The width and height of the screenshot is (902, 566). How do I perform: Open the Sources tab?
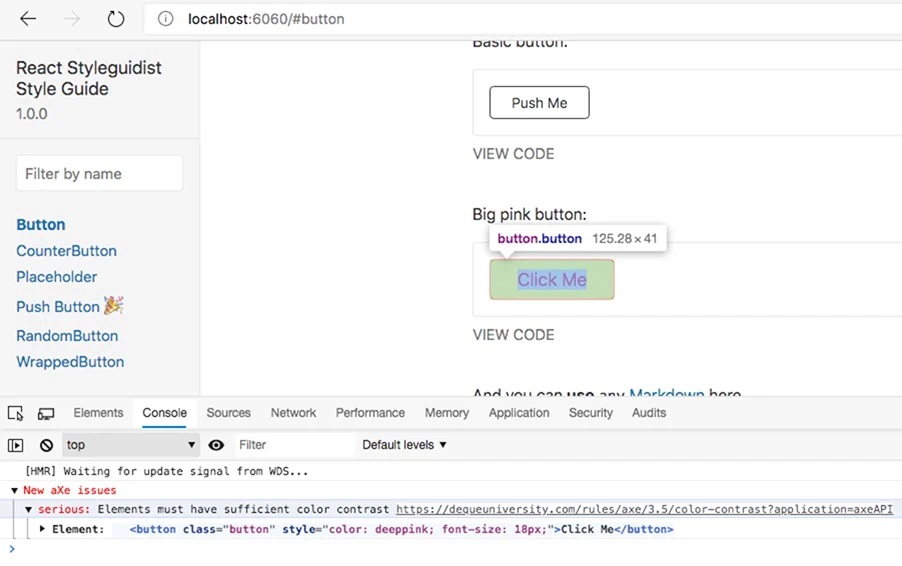228,412
